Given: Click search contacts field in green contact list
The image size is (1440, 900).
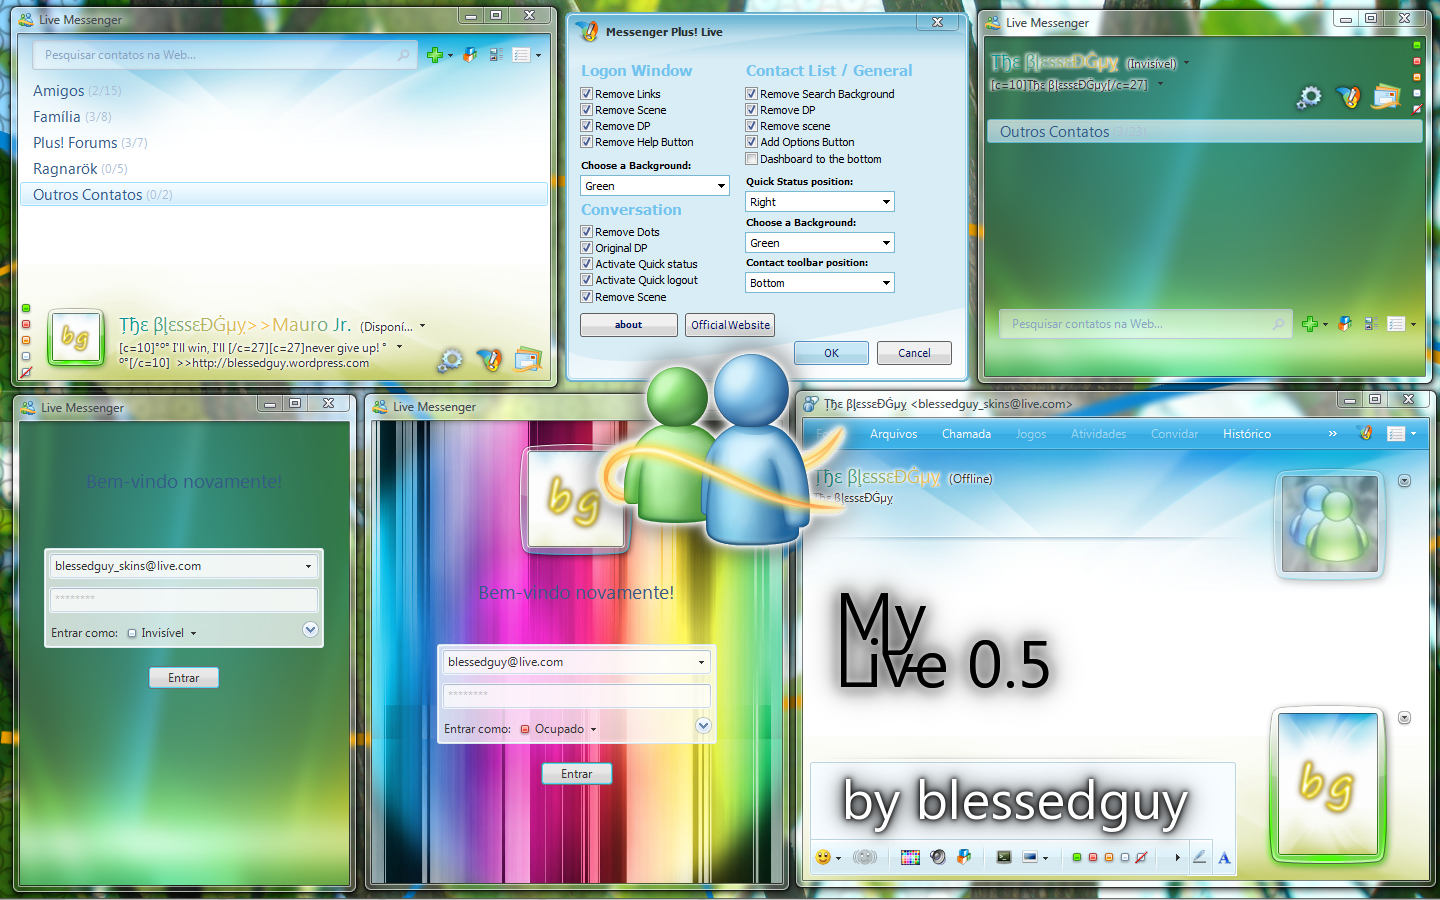Looking at the screenshot, I should point(1145,324).
